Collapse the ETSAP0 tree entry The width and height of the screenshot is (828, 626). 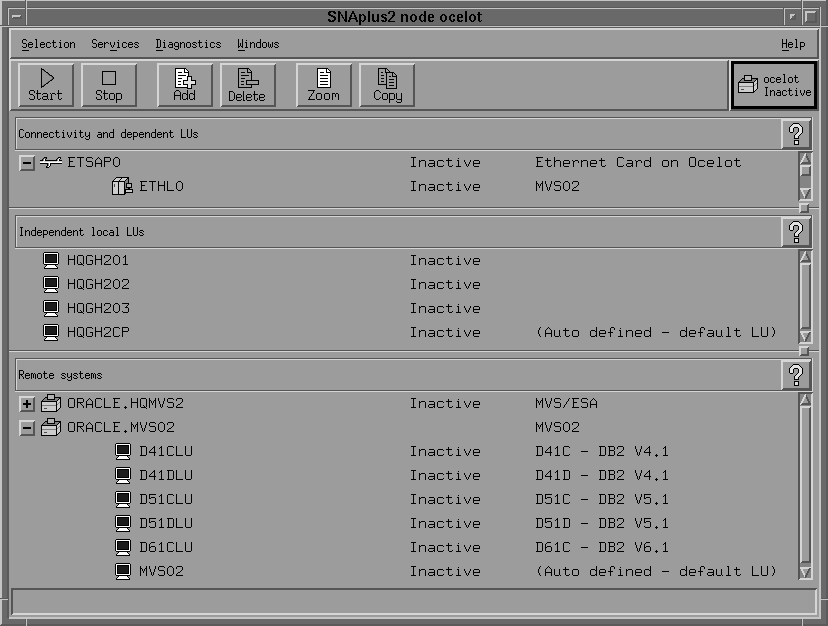(x=27, y=161)
